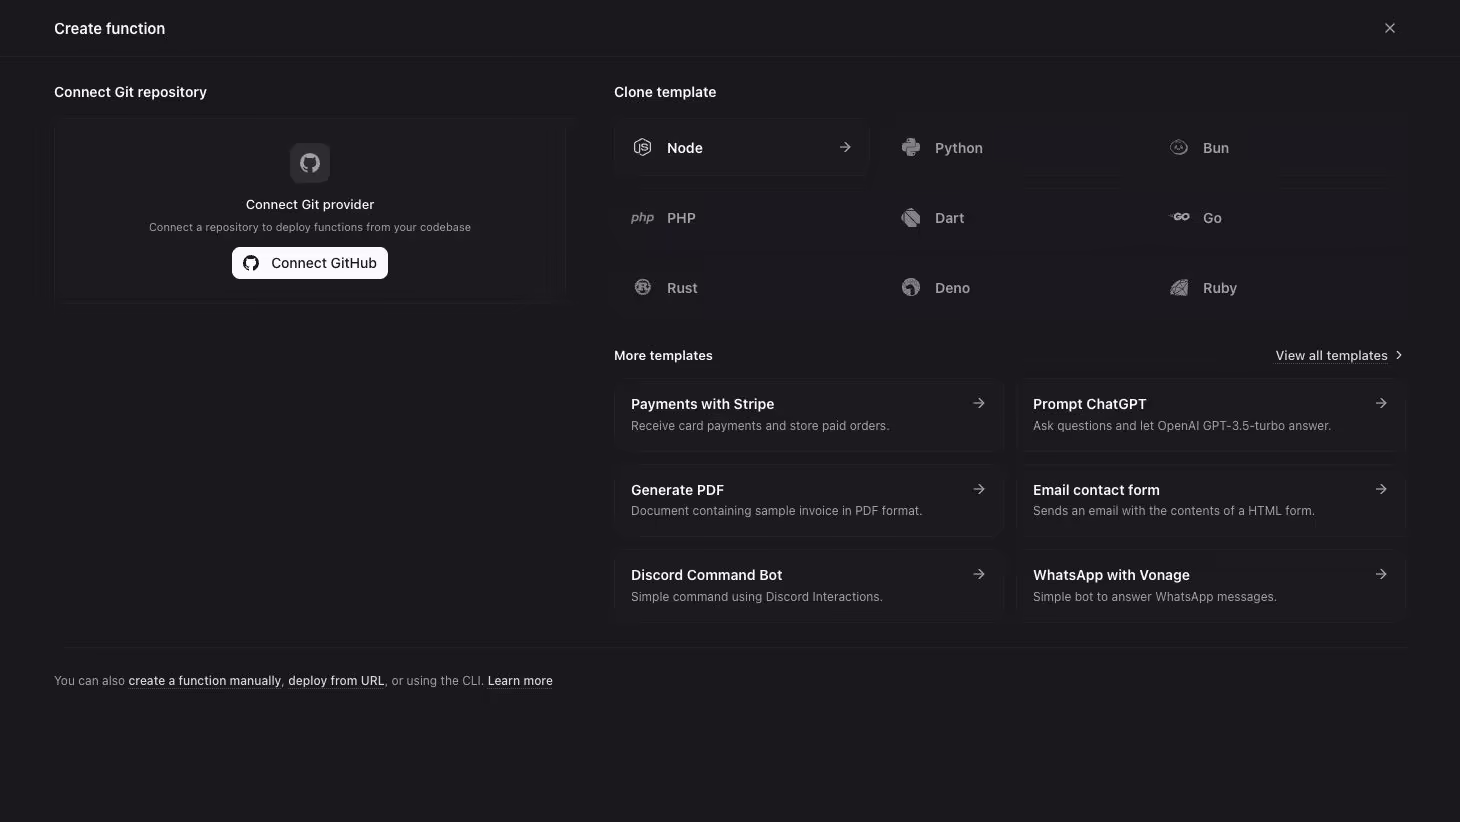
Task: Click the arrow on WhatsApp with Vonage card
Action: [1381, 574]
